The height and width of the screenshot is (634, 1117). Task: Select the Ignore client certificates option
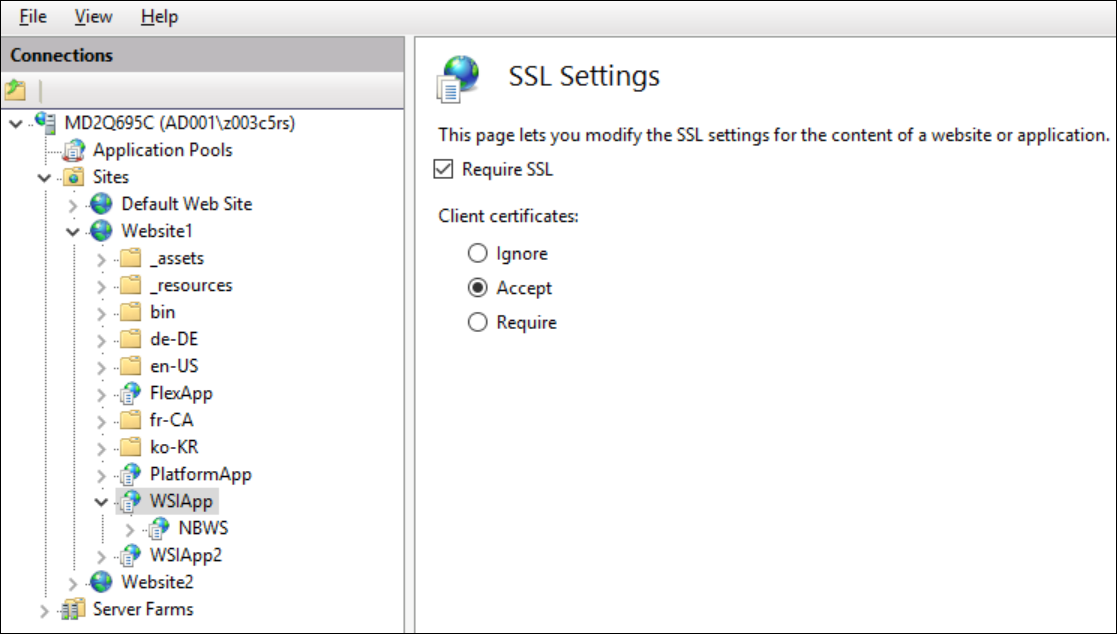(478, 254)
